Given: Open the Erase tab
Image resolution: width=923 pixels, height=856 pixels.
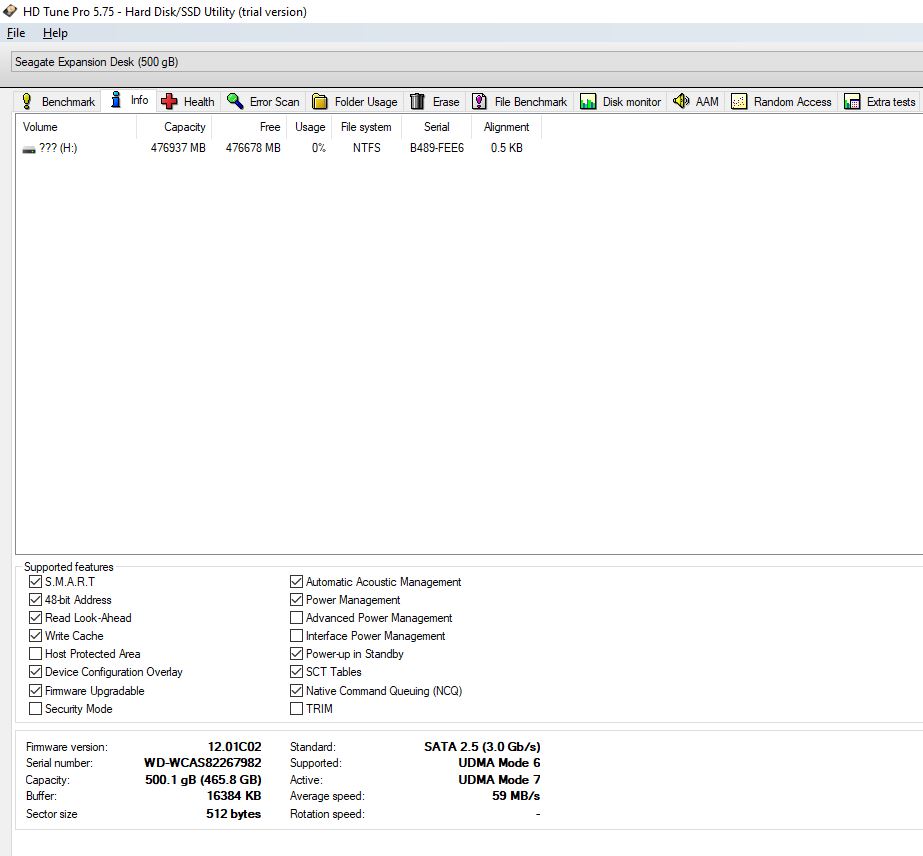Looking at the screenshot, I should tap(435, 101).
